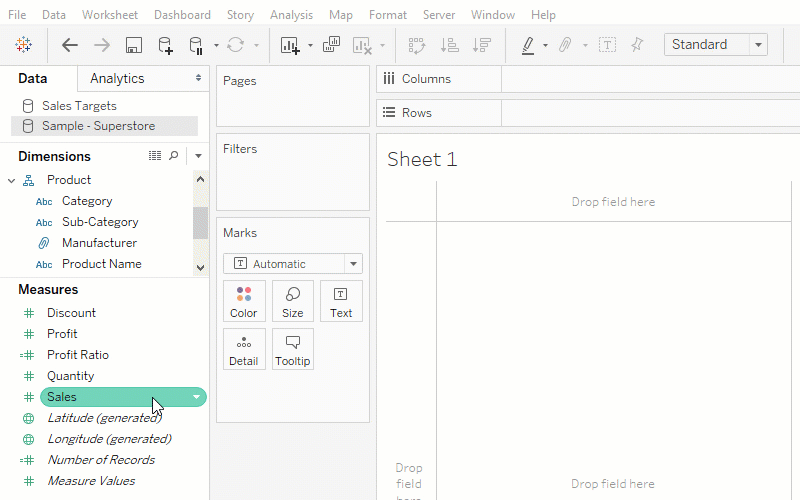
Task: Click View Data grid icon in Dimensions
Action: point(155,156)
